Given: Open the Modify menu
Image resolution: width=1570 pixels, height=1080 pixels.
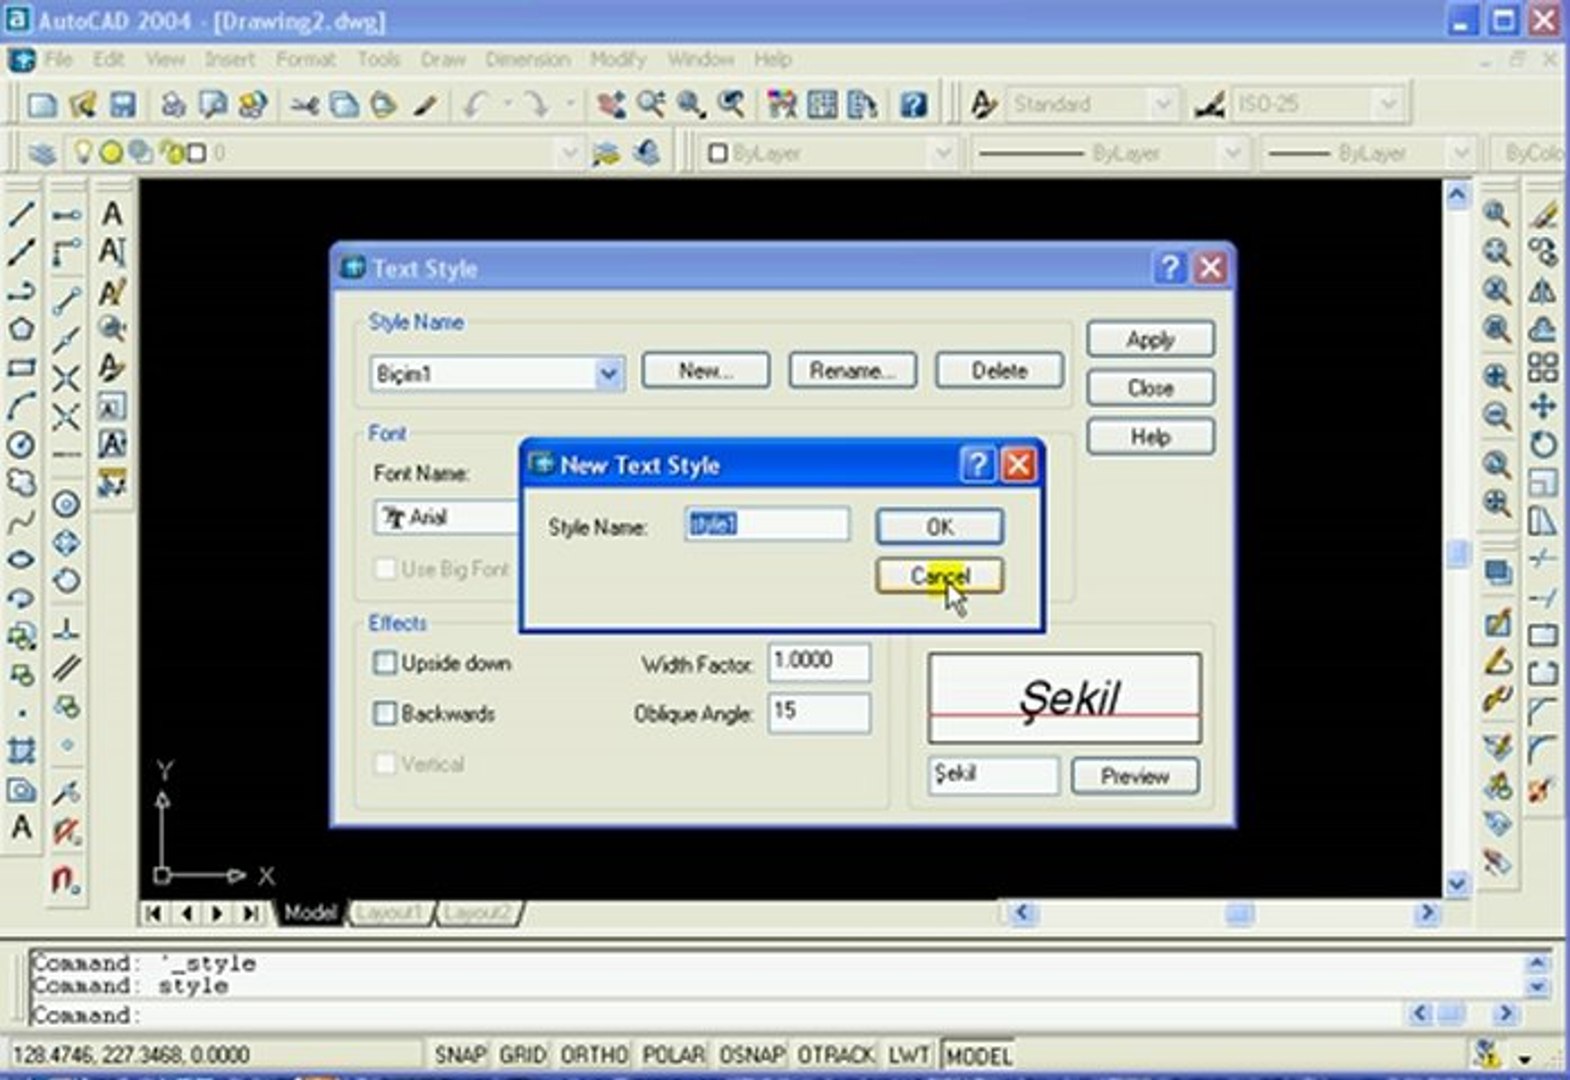Looking at the screenshot, I should [618, 60].
